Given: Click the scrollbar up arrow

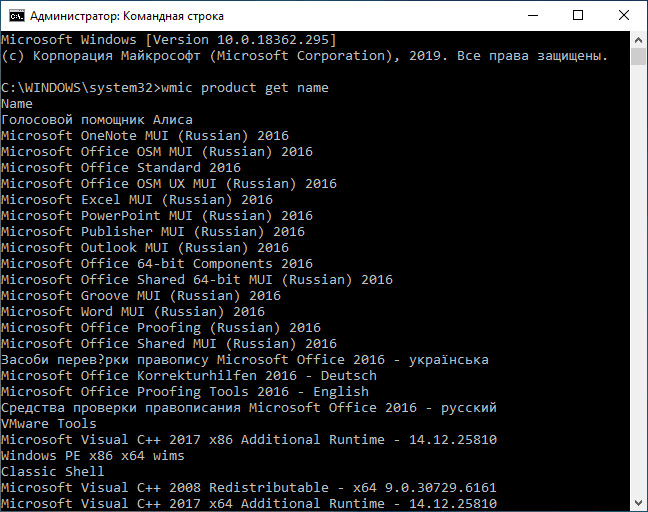Looking at the screenshot, I should [638, 40].
